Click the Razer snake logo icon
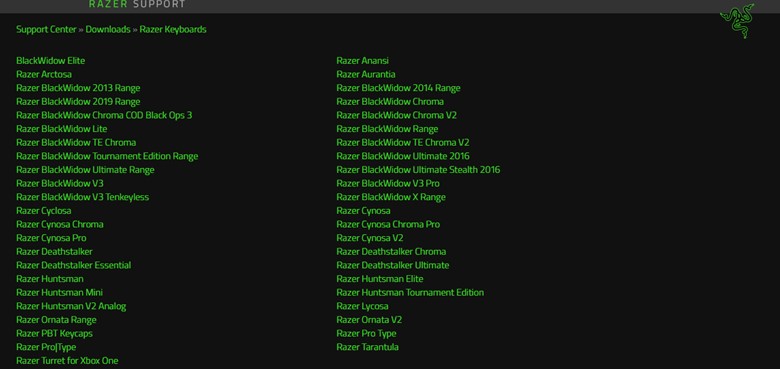The height and width of the screenshot is (369, 780). click(737, 20)
